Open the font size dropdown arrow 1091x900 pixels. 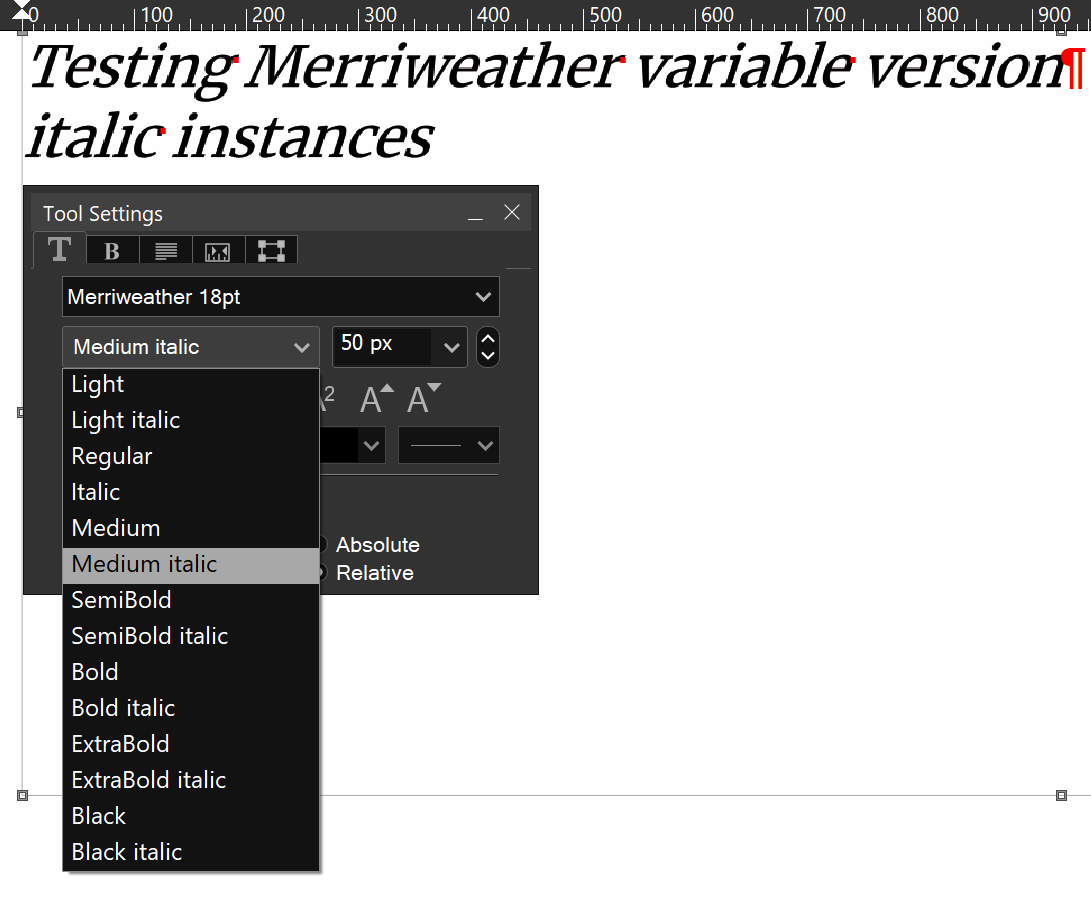point(451,347)
